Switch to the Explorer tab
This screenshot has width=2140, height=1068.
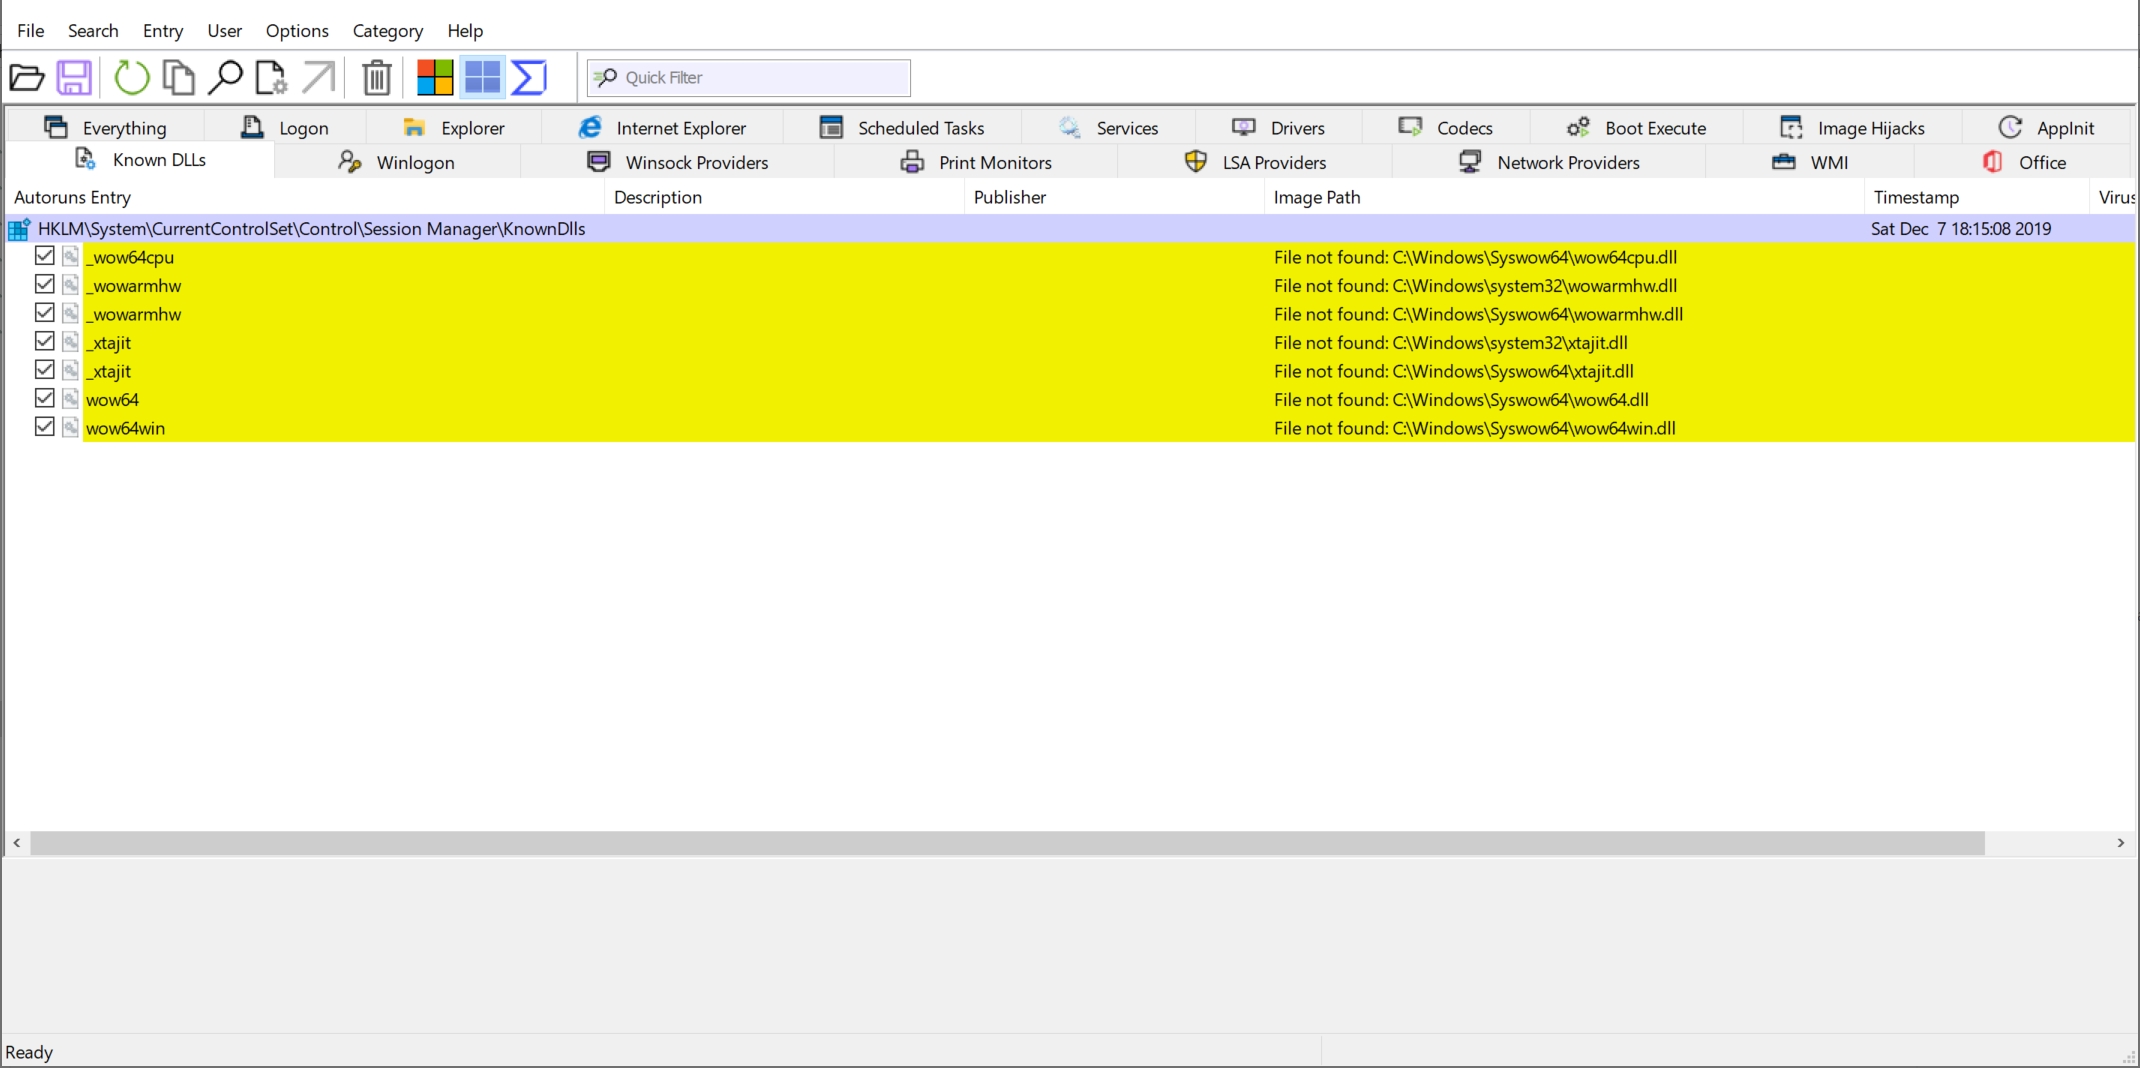coord(454,127)
